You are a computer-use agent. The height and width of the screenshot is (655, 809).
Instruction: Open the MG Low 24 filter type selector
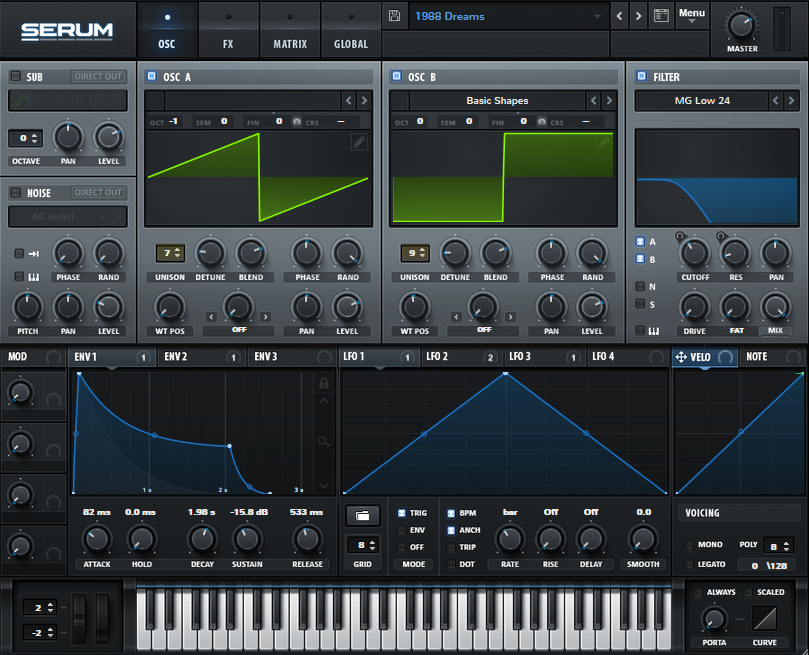[701, 100]
